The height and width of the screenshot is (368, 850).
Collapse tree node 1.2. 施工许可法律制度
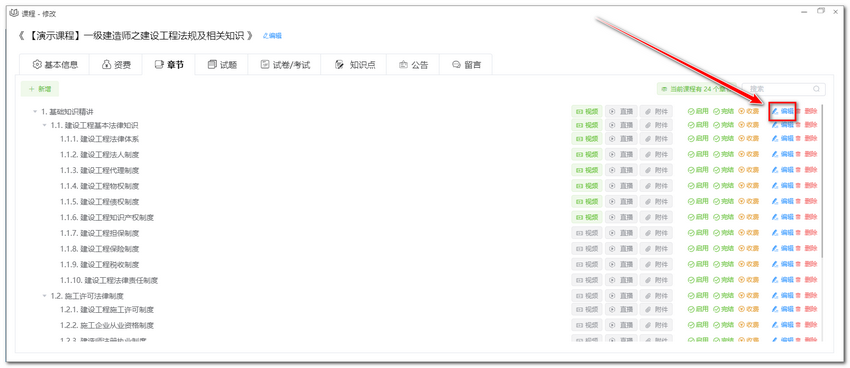pyautogui.click(x=44, y=296)
